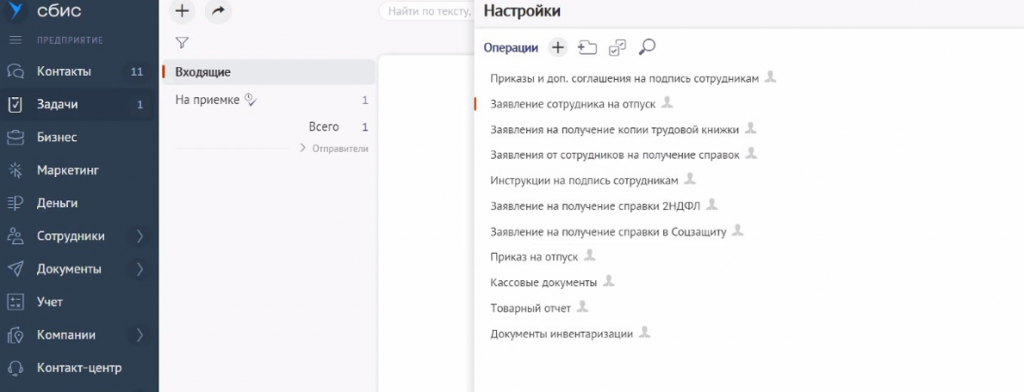
Task: Open Заявления от сотрудников на получение справок
Action: 615,155
